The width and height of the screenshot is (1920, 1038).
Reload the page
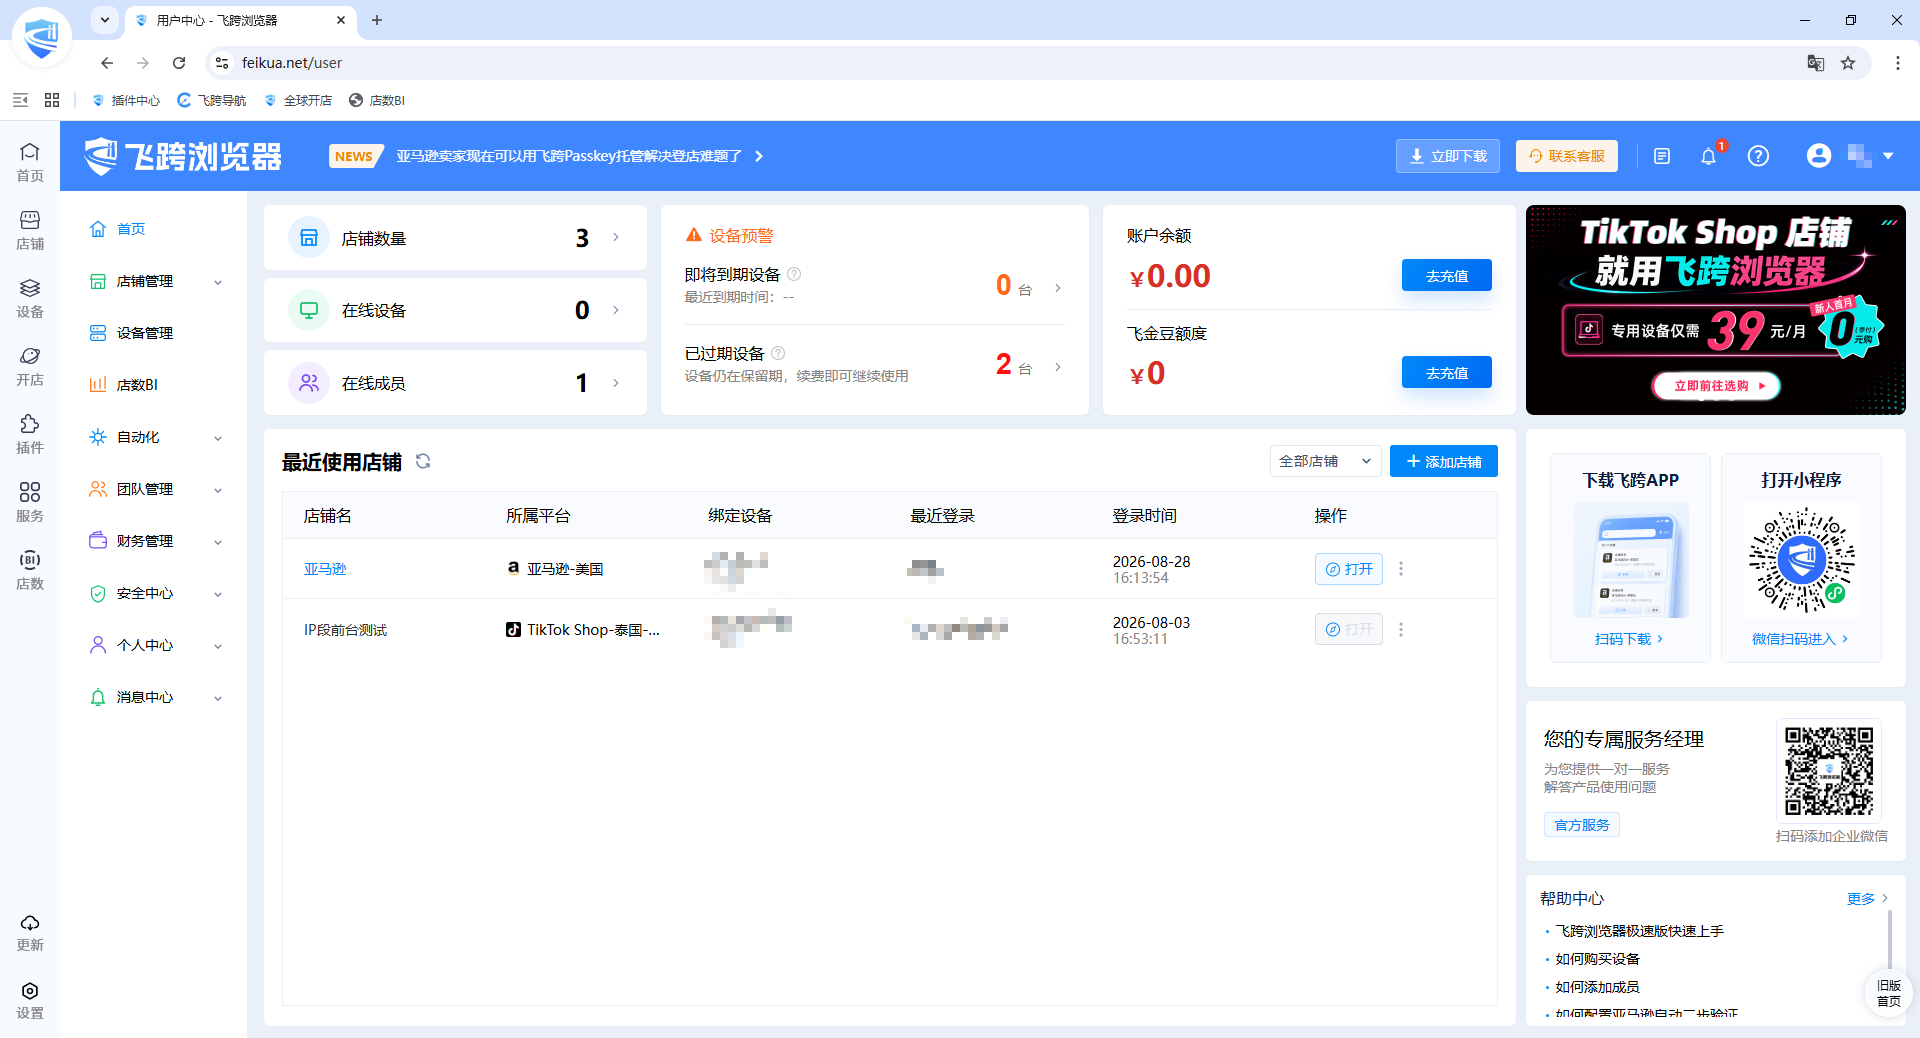179,63
